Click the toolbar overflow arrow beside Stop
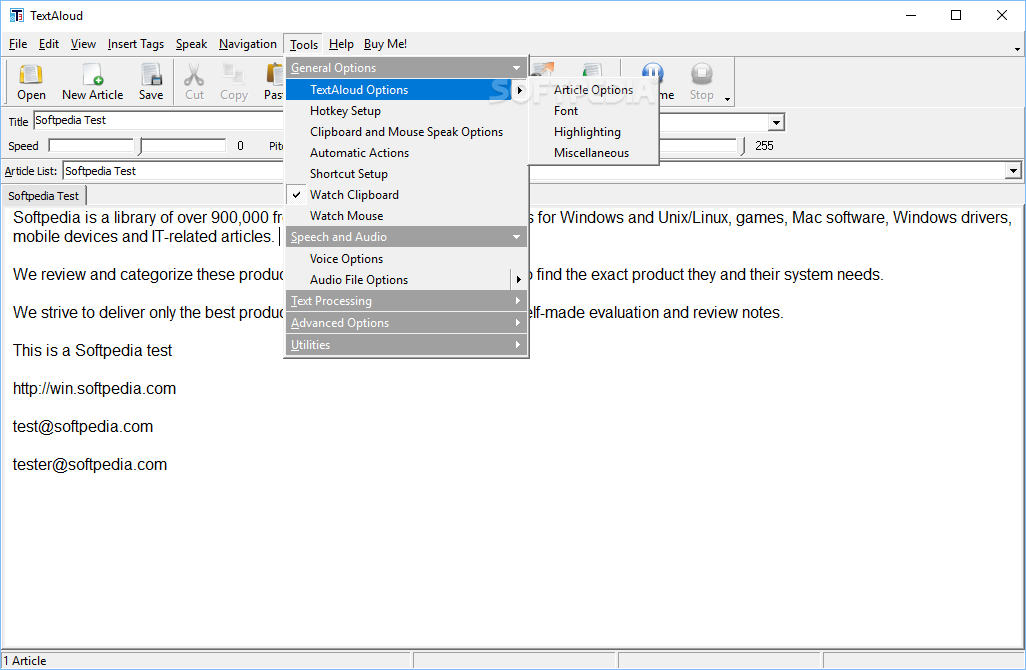The image size is (1026, 670). 727,99
